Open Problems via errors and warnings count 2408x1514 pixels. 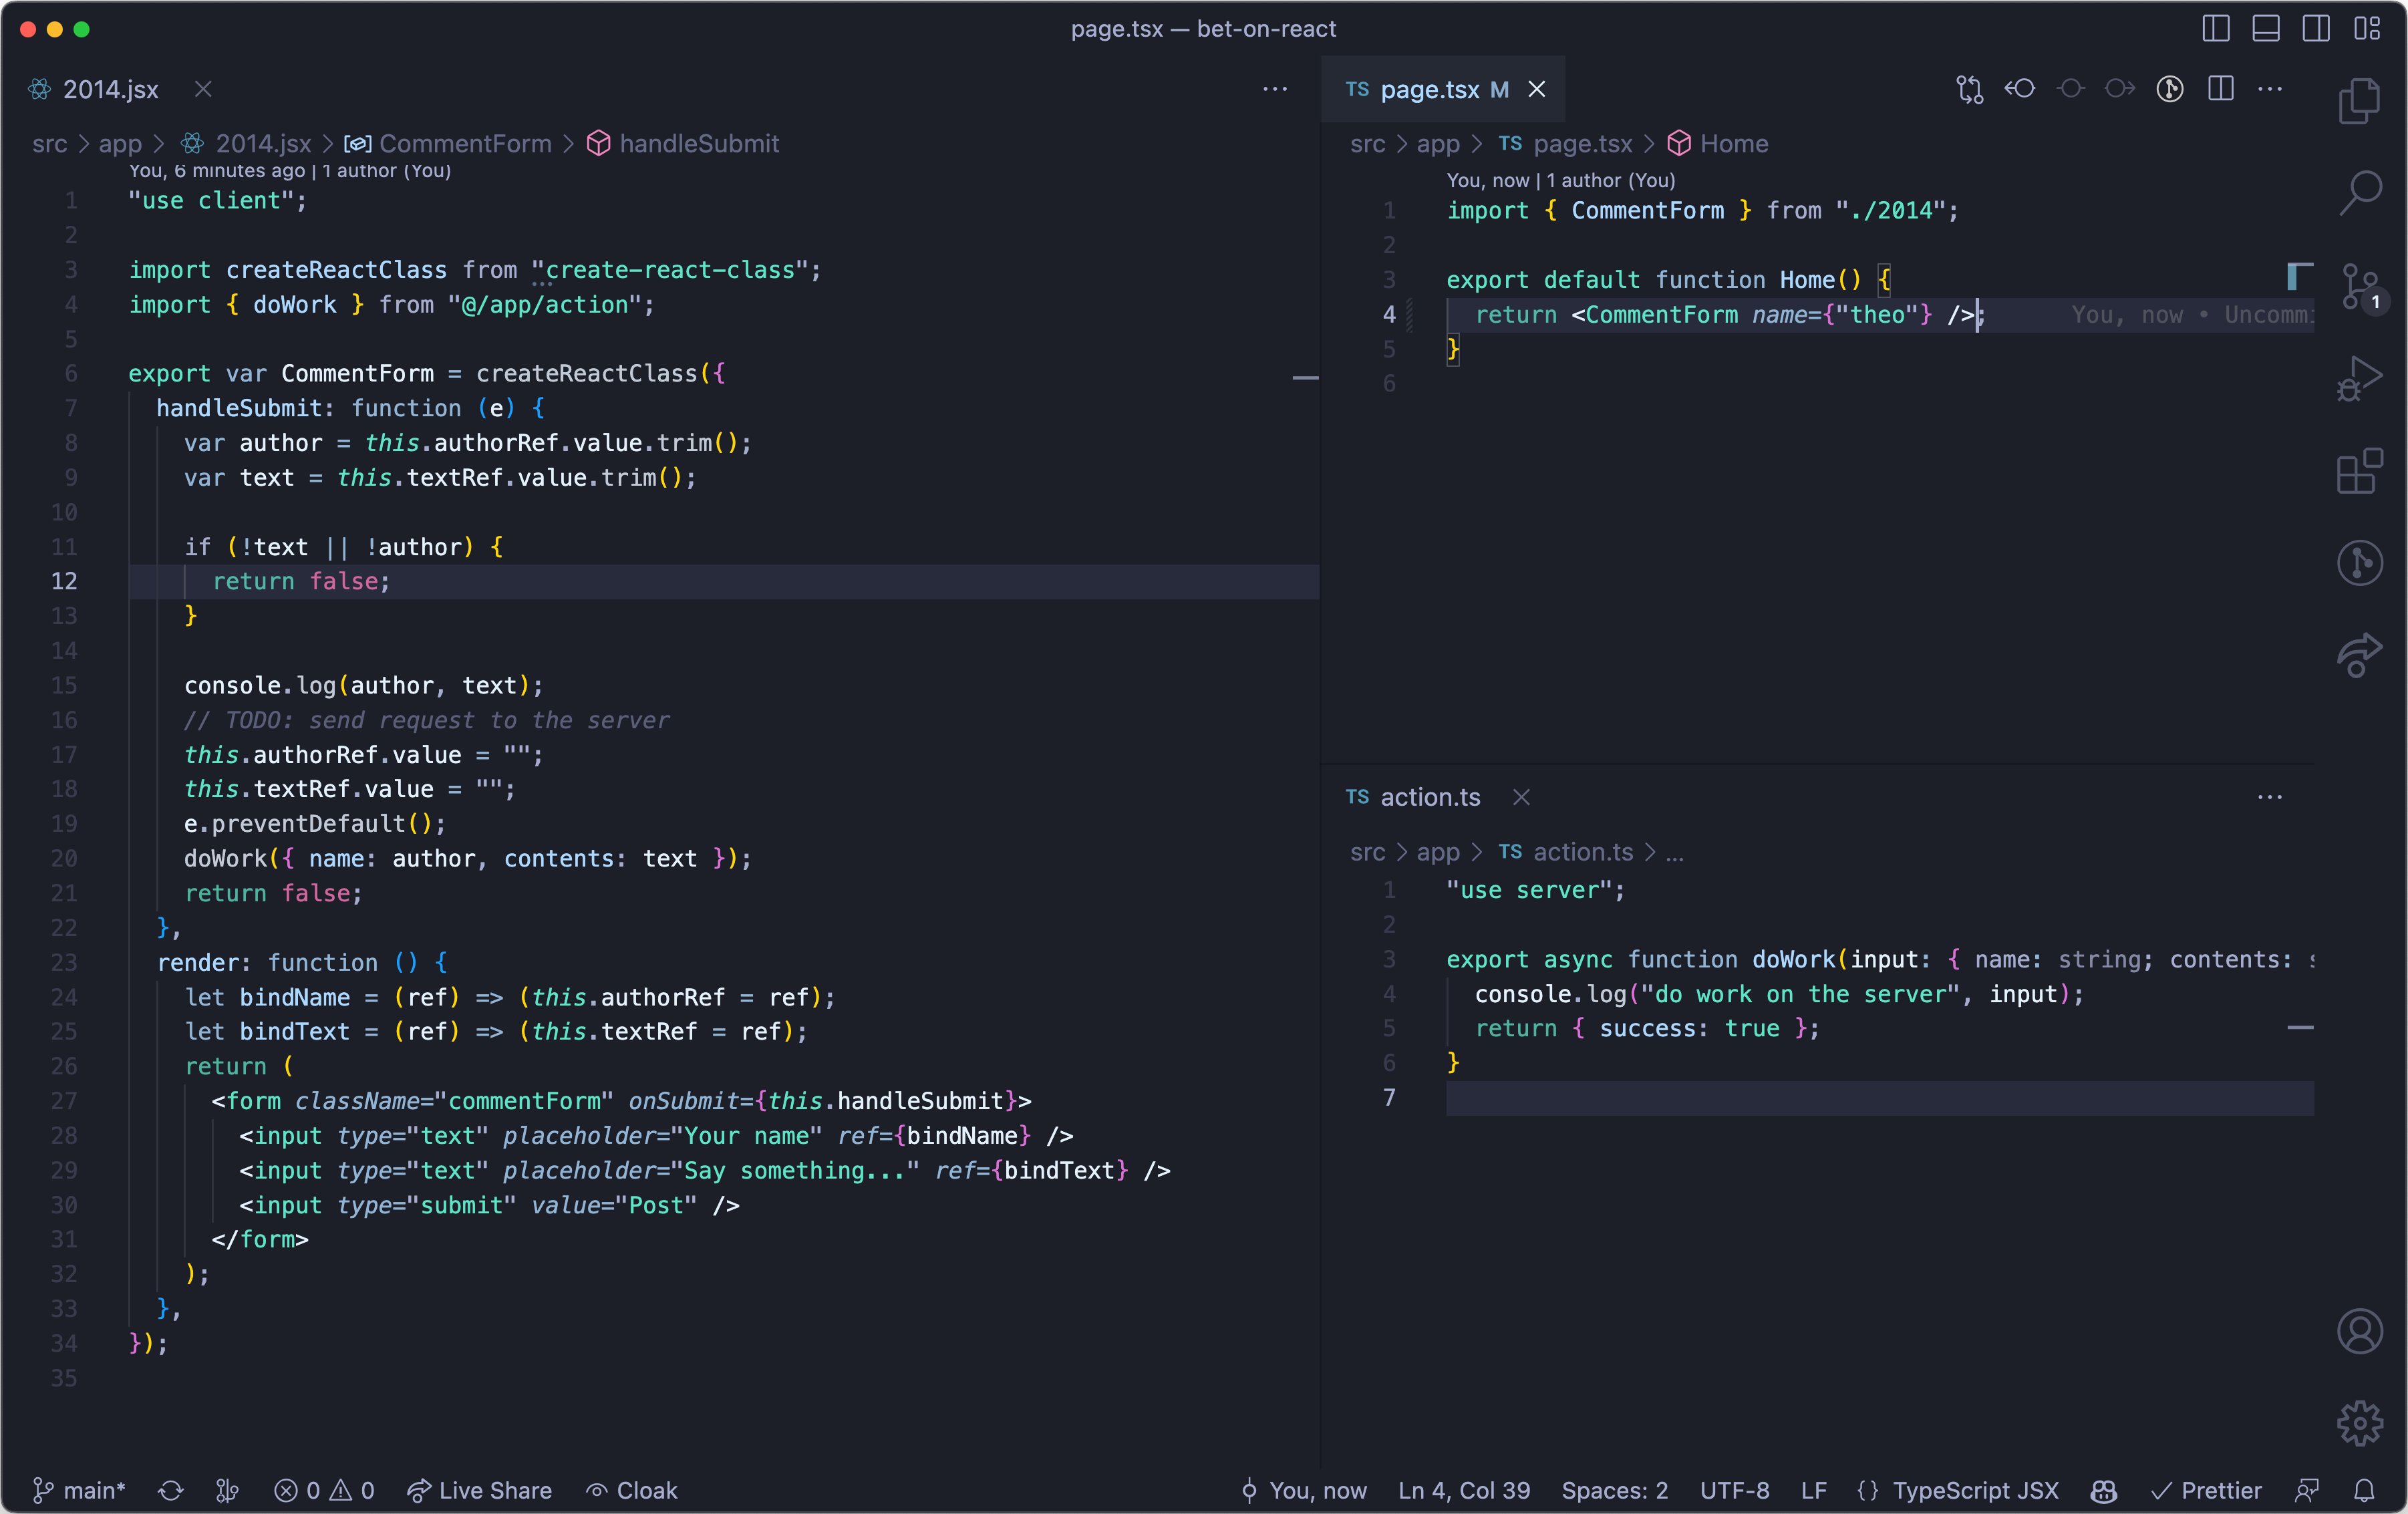click(x=324, y=1490)
